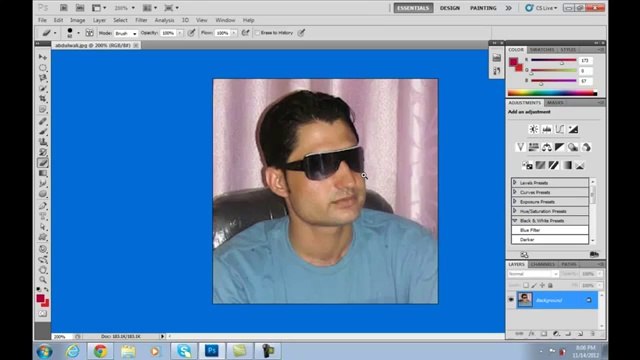
Task: Switch to the Masks tab
Action: click(x=555, y=102)
